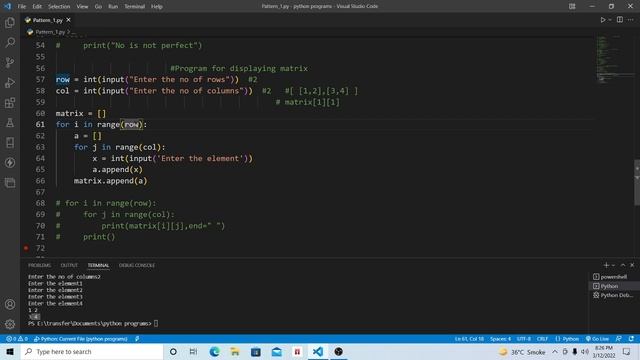Open the Testing flask view
The width and height of the screenshot is (640, 360).
(10, 122)
